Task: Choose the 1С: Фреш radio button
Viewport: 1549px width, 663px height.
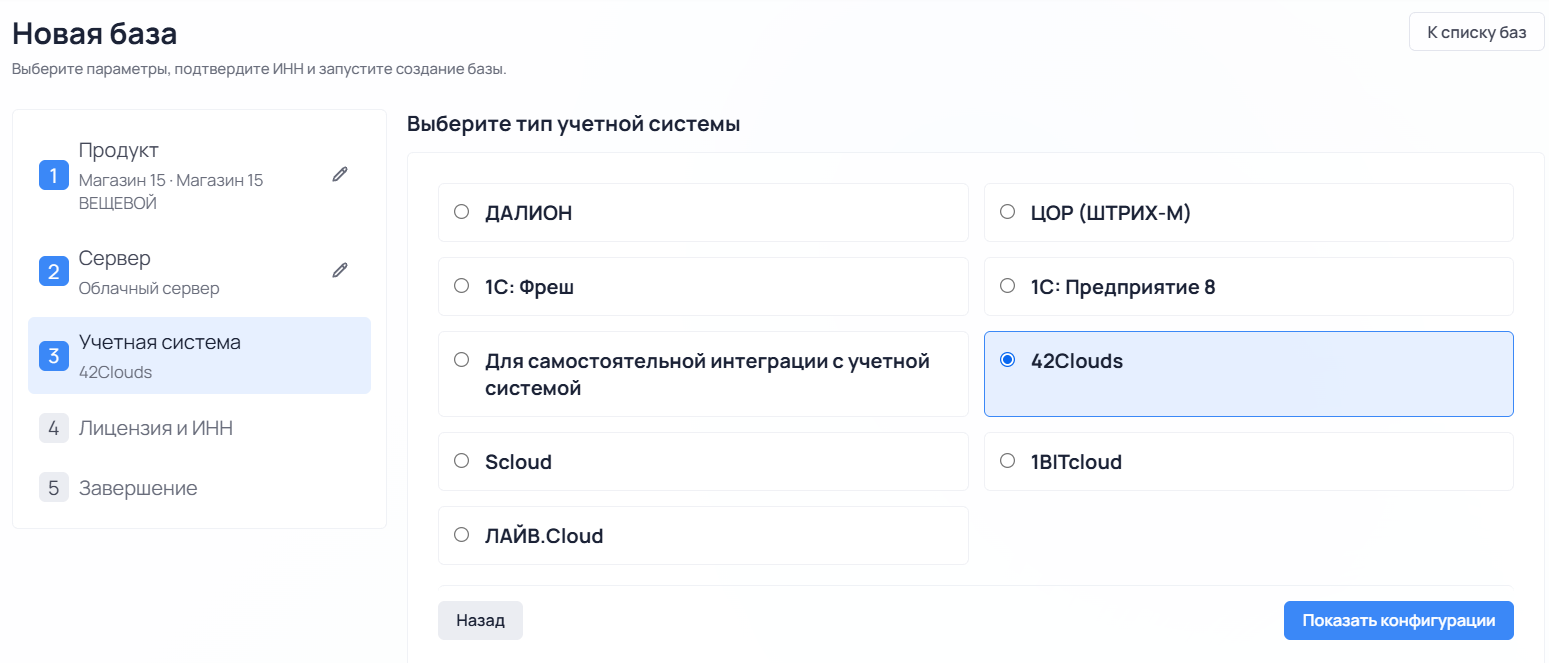Action: pyautogui.click(x=461, y=286)
